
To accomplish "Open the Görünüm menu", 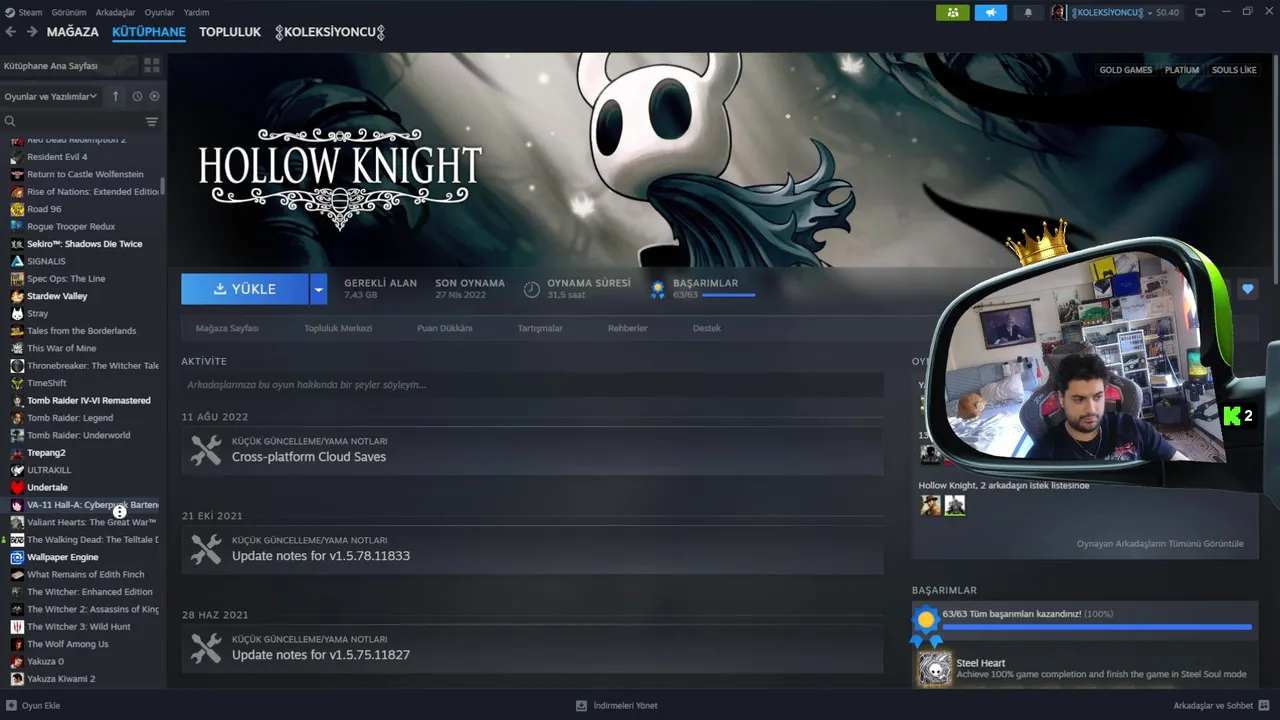I will point(69,12).
